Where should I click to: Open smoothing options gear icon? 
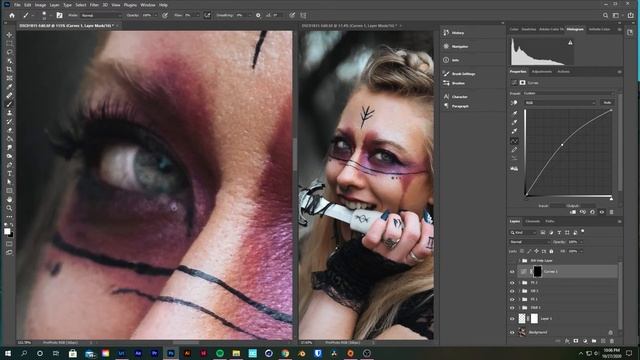pos(258,16)
